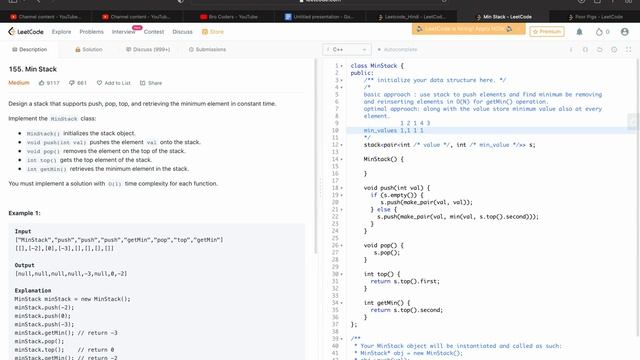Switch to Bro Coders - YouTube browser tab

click(x=229, y=17)
